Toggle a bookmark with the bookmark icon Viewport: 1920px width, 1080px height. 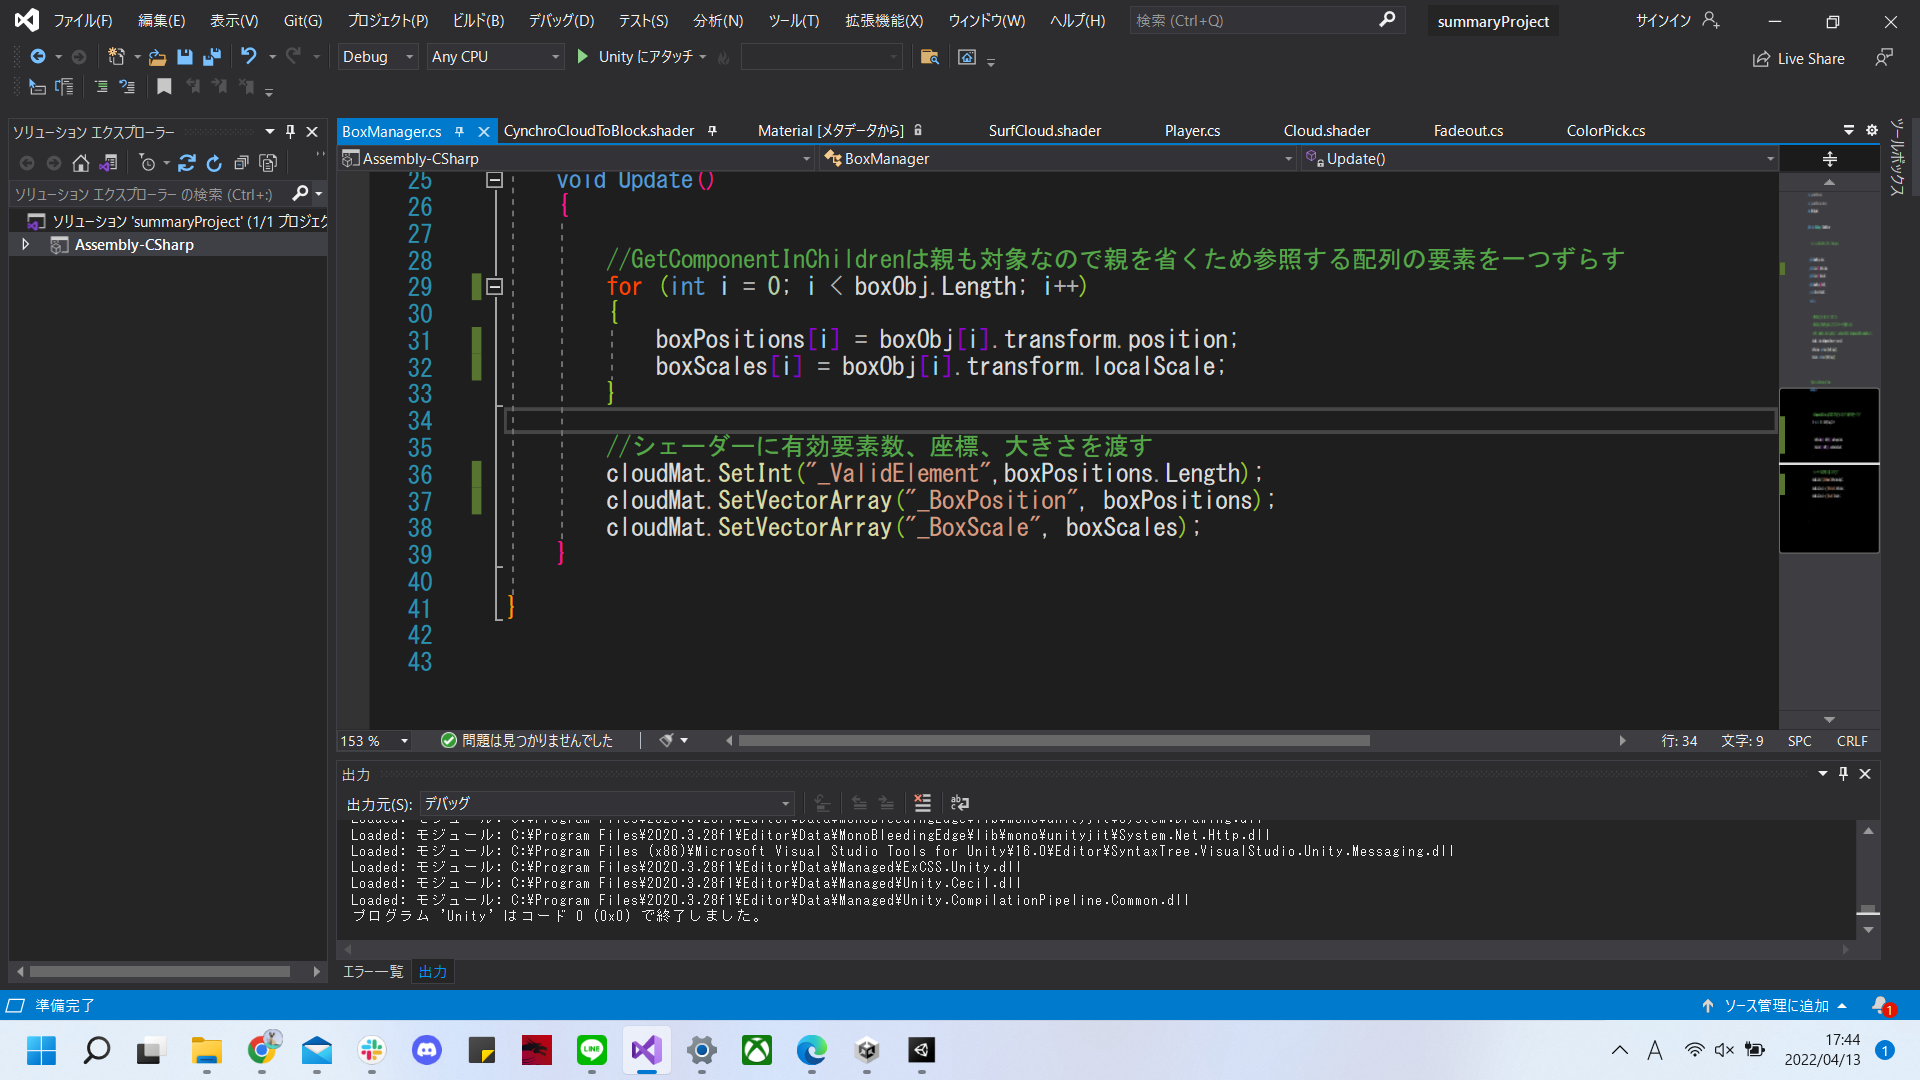[164, 87]
